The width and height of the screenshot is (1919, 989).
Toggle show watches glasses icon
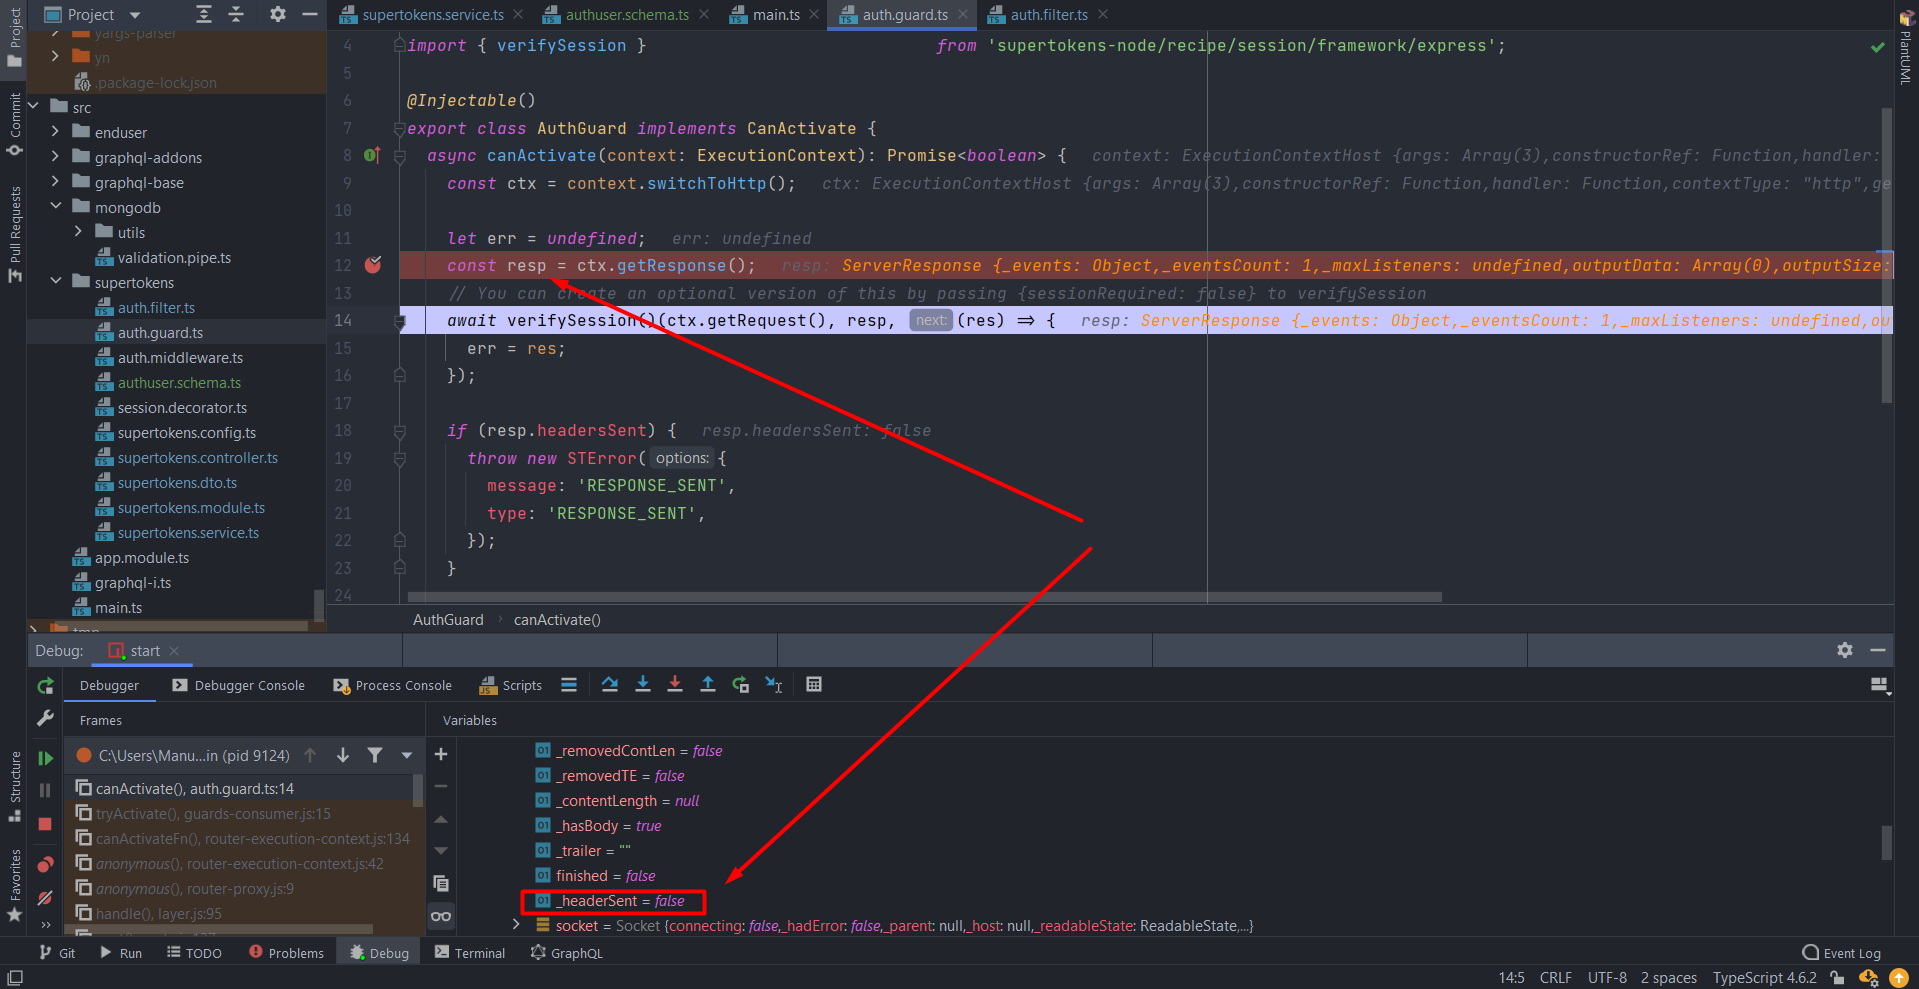click(441, 916)
